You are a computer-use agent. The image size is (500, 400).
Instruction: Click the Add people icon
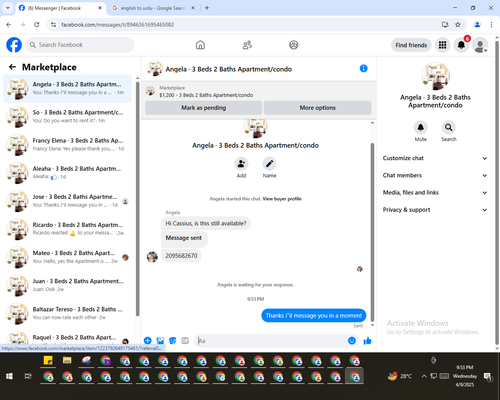(x=241, y=164)
